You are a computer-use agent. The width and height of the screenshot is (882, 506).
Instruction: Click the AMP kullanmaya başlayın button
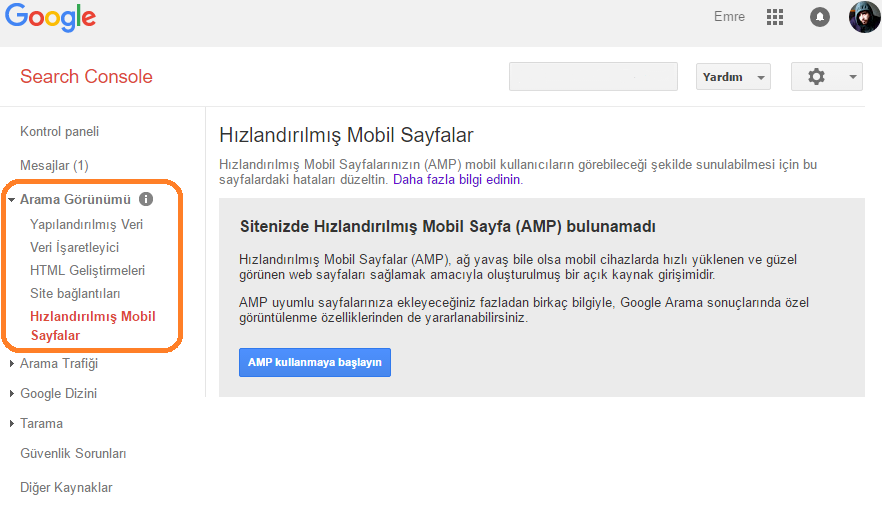click(x=315, y=363)
